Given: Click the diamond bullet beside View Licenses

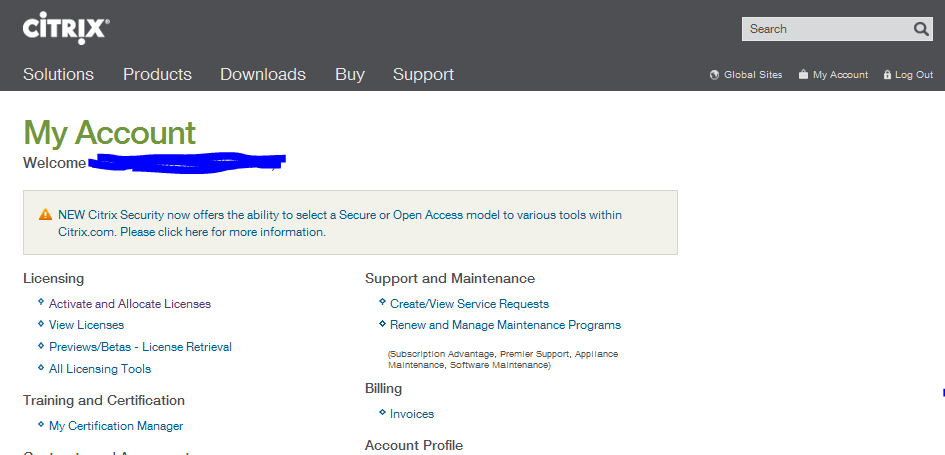Looking at the screenshot, I should tap(41, 324).
